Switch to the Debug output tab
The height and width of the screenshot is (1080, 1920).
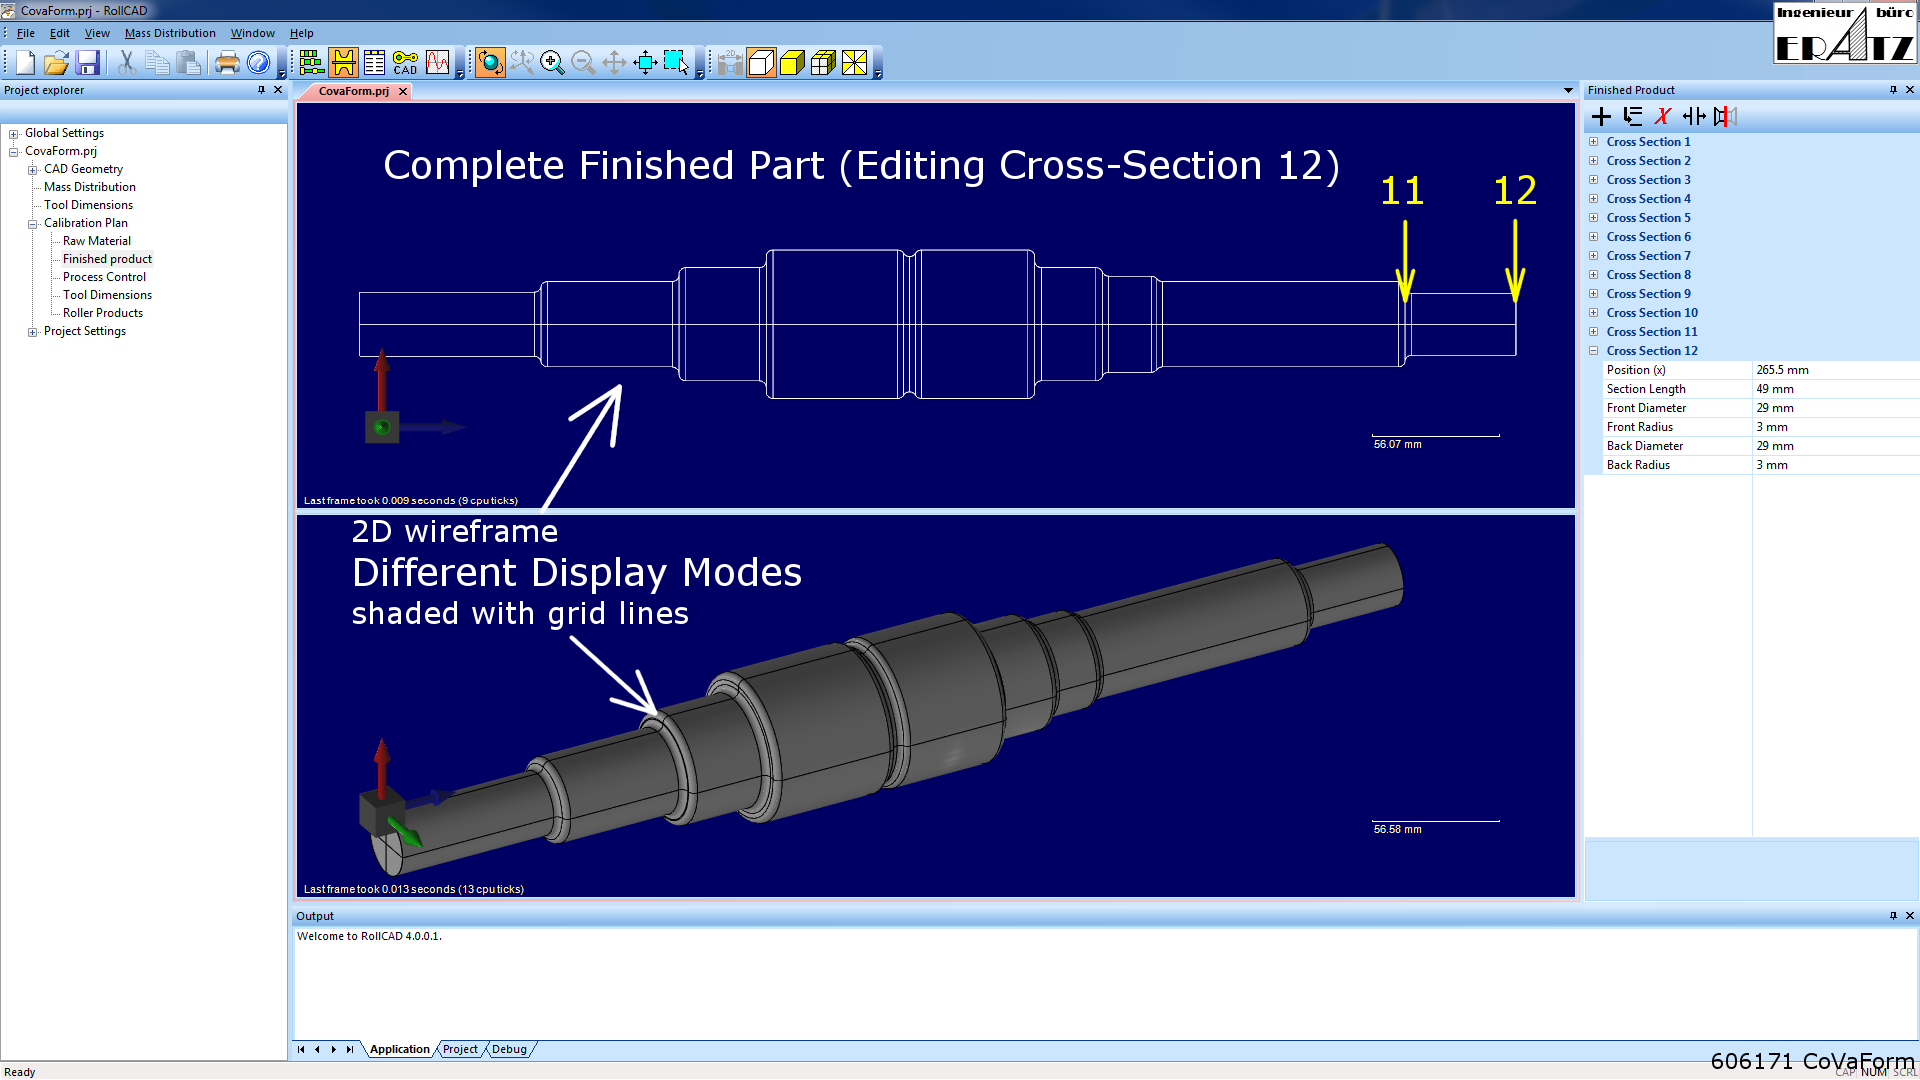pos(509,1049)
